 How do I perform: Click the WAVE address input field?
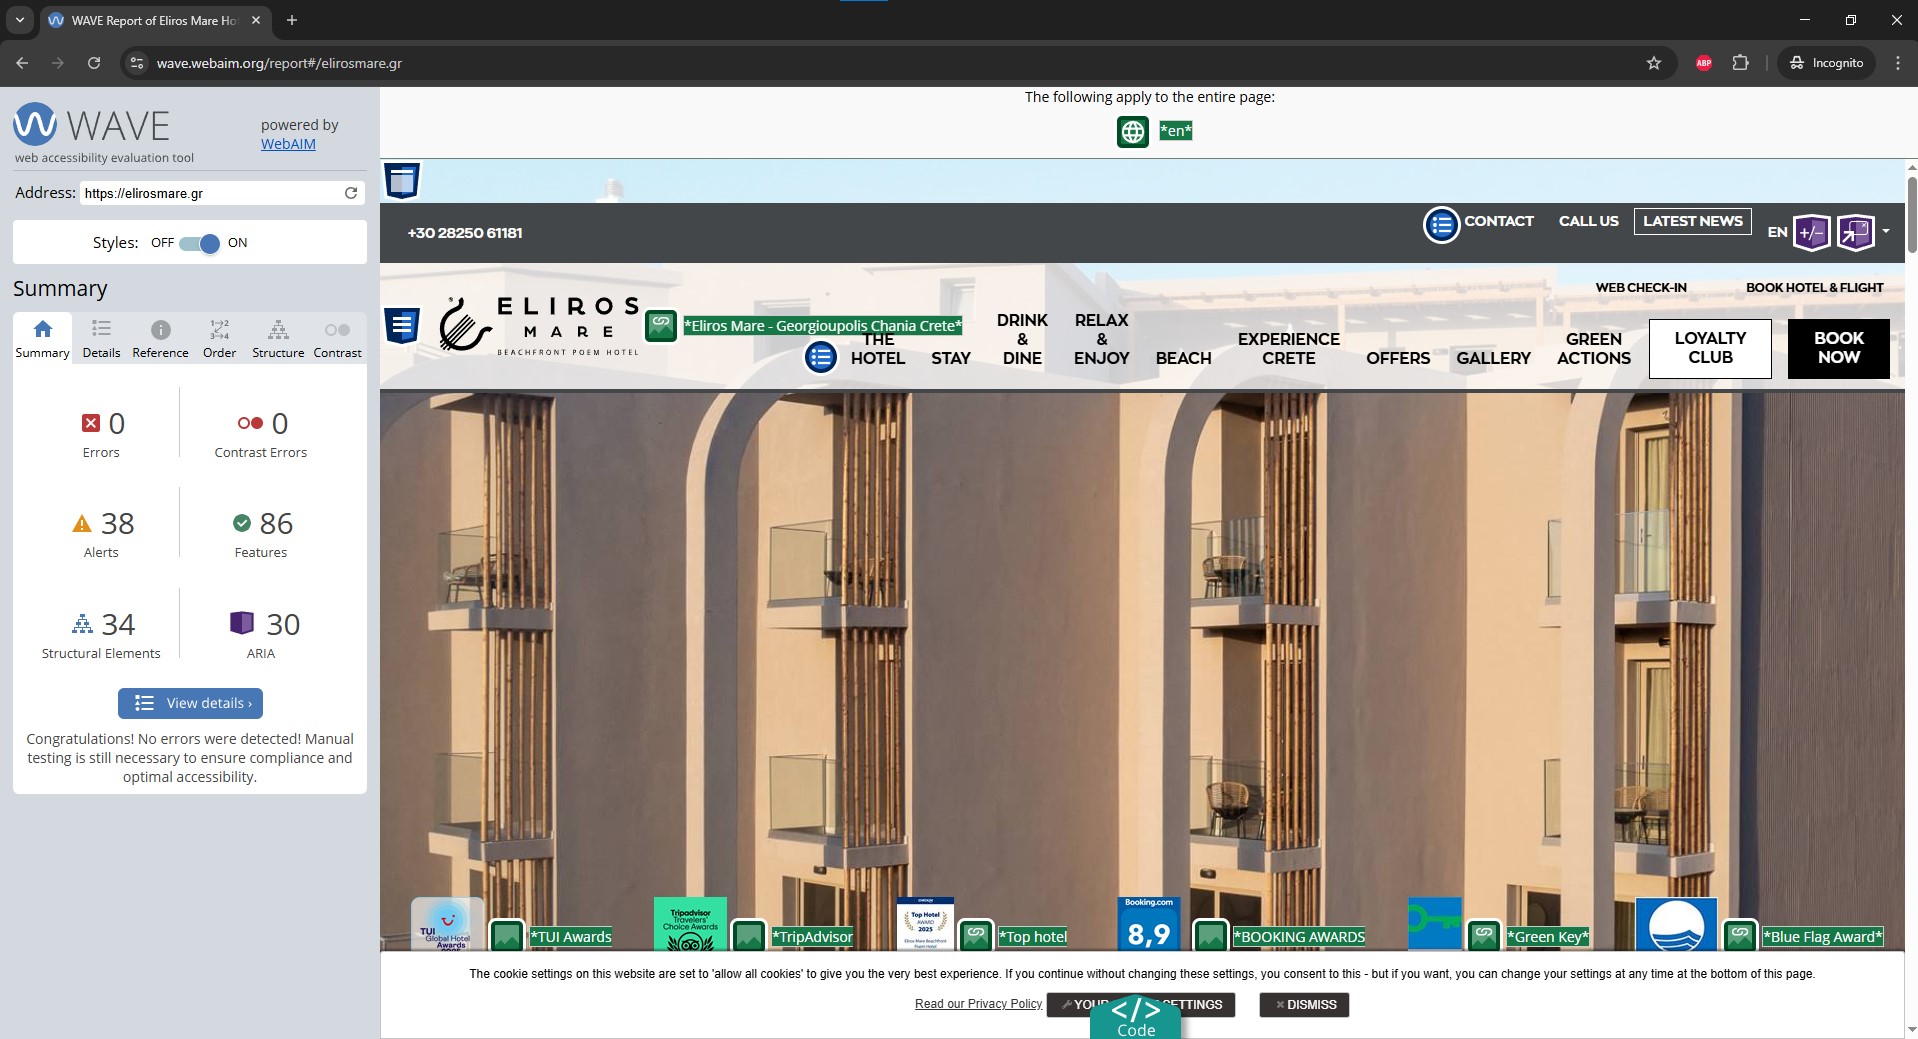coord(210,193)
